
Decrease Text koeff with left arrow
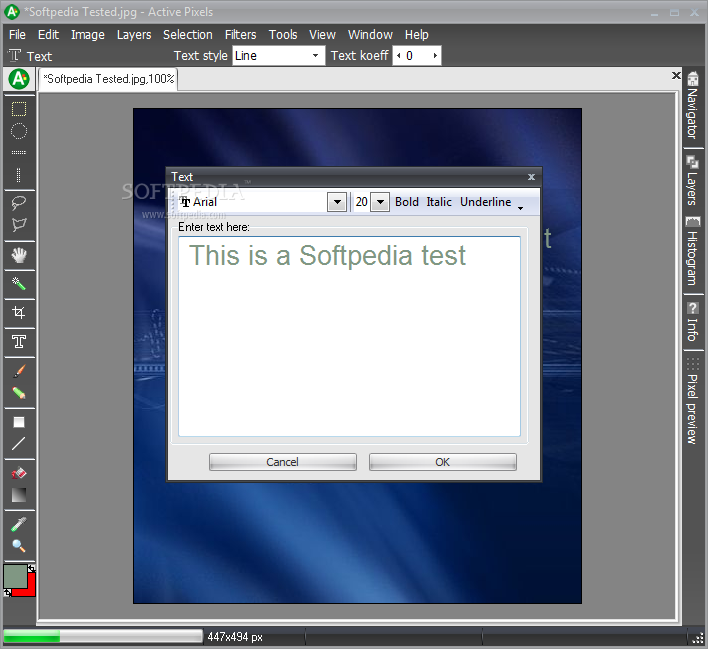pyautogui.click(x=399, y=56)
